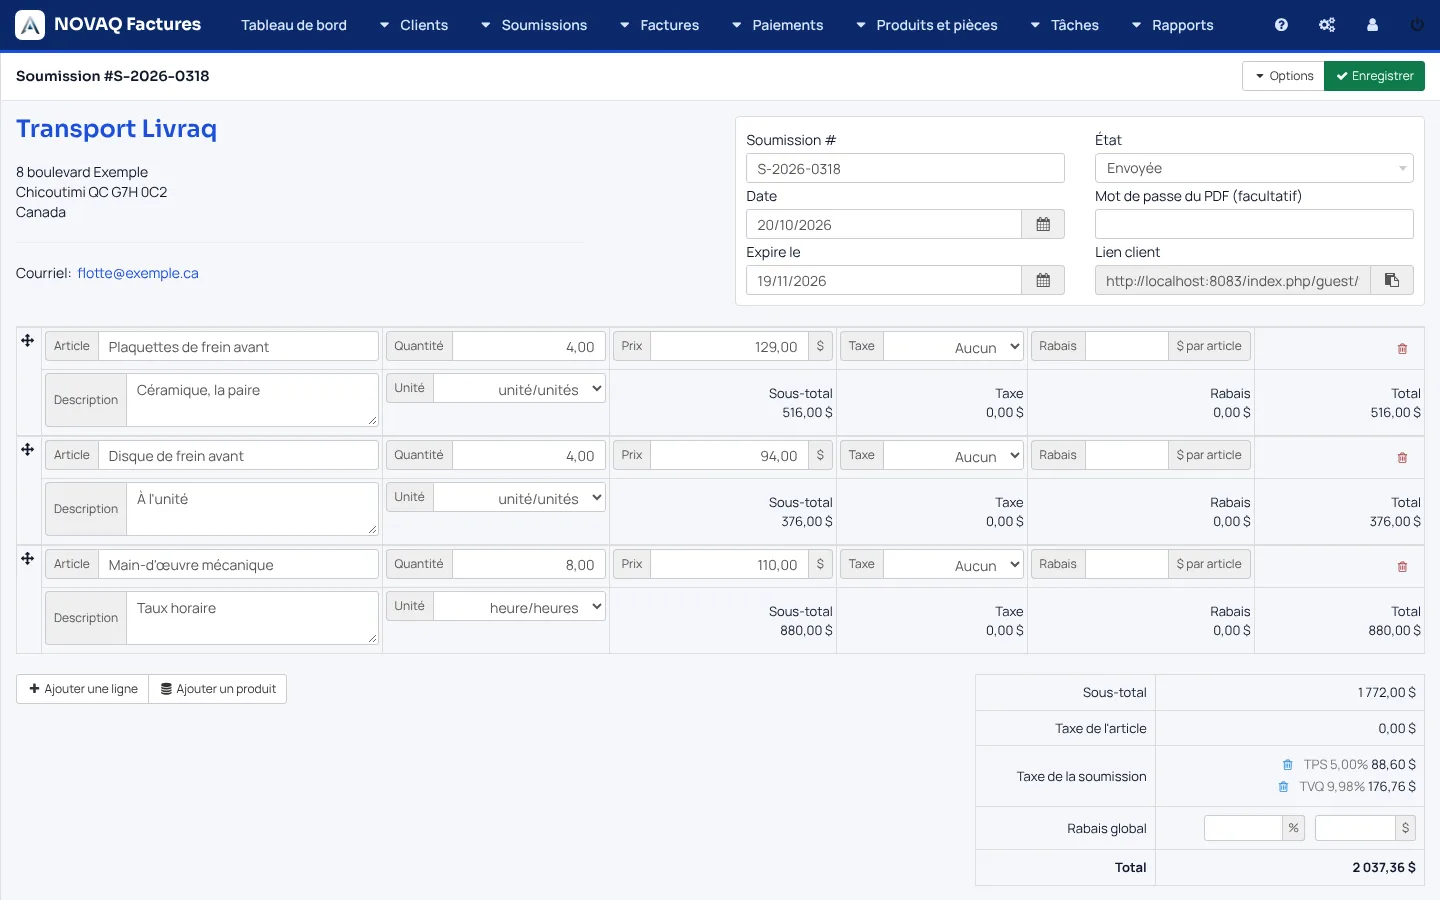Open Unité dropdown for Plaquettes de frein
The width and height of the screenshot is (1440, 900).
[519, 388]
